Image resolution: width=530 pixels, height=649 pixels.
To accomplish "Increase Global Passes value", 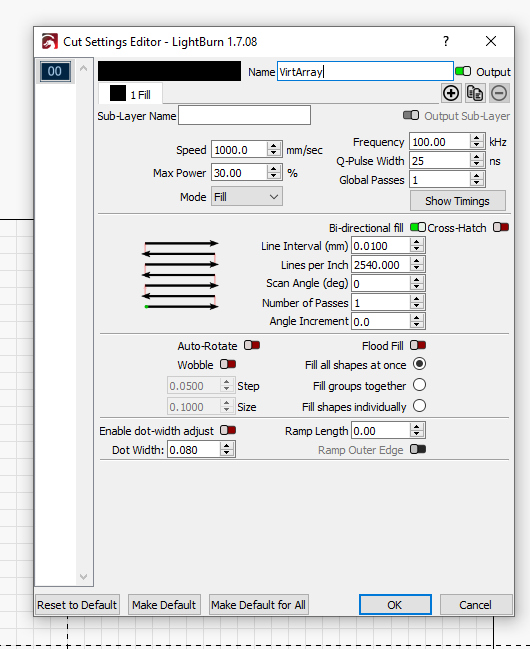I will pyautogui.click(x=477, y=176).
